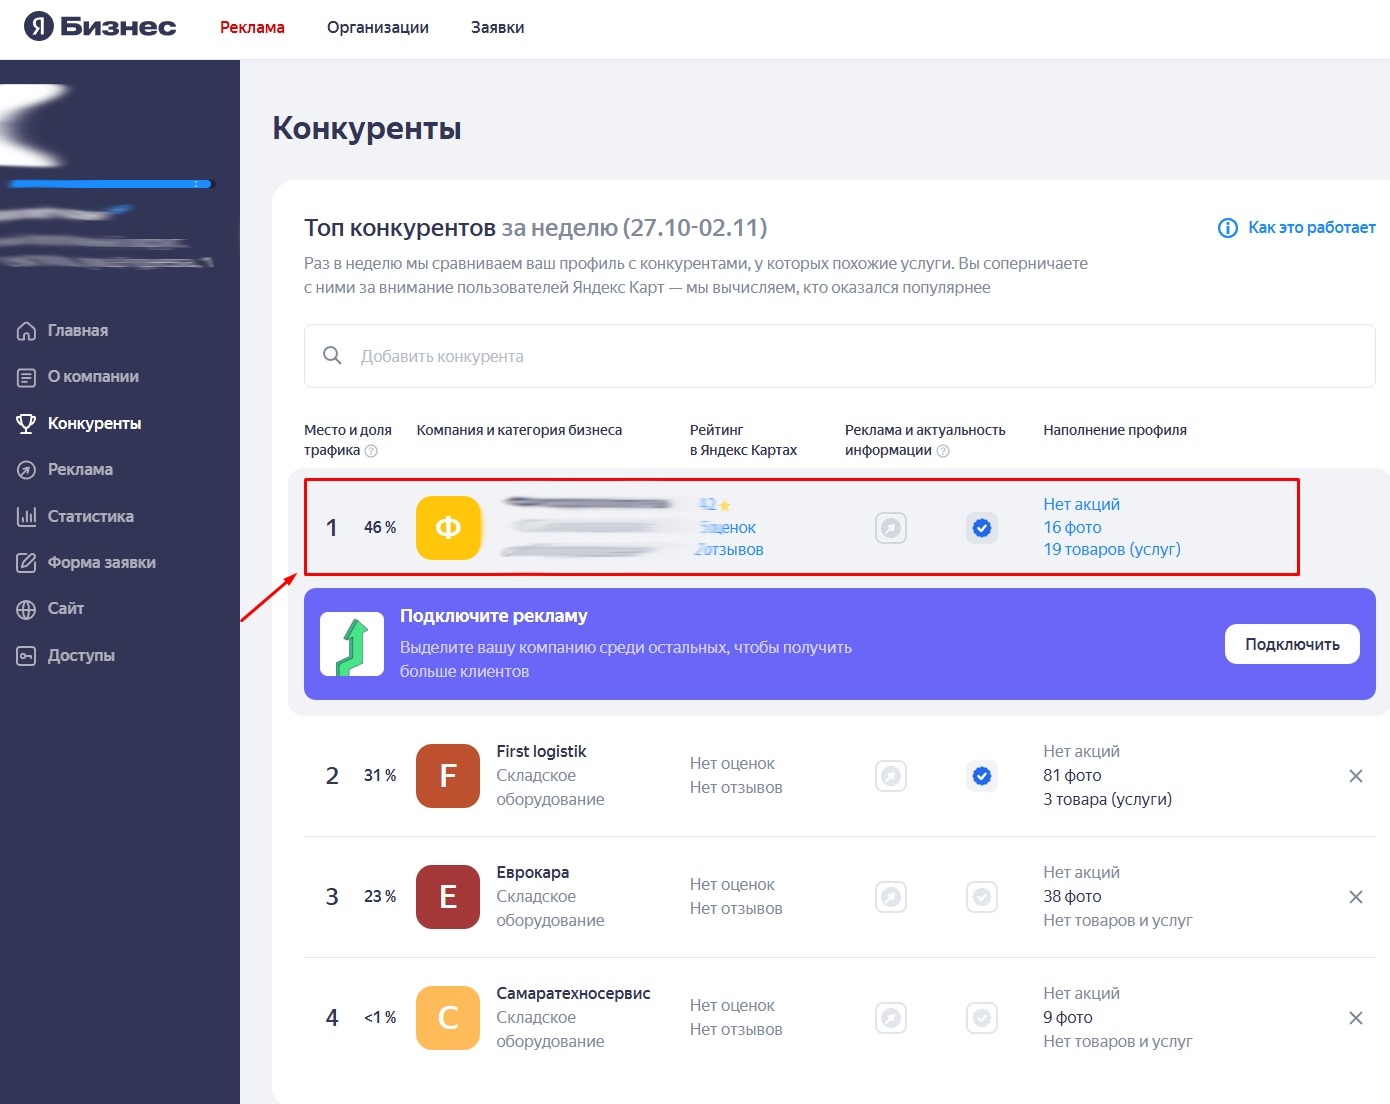Click the help icon next to трафика
1390x1104 pixels.
click(x=371, y=451)
